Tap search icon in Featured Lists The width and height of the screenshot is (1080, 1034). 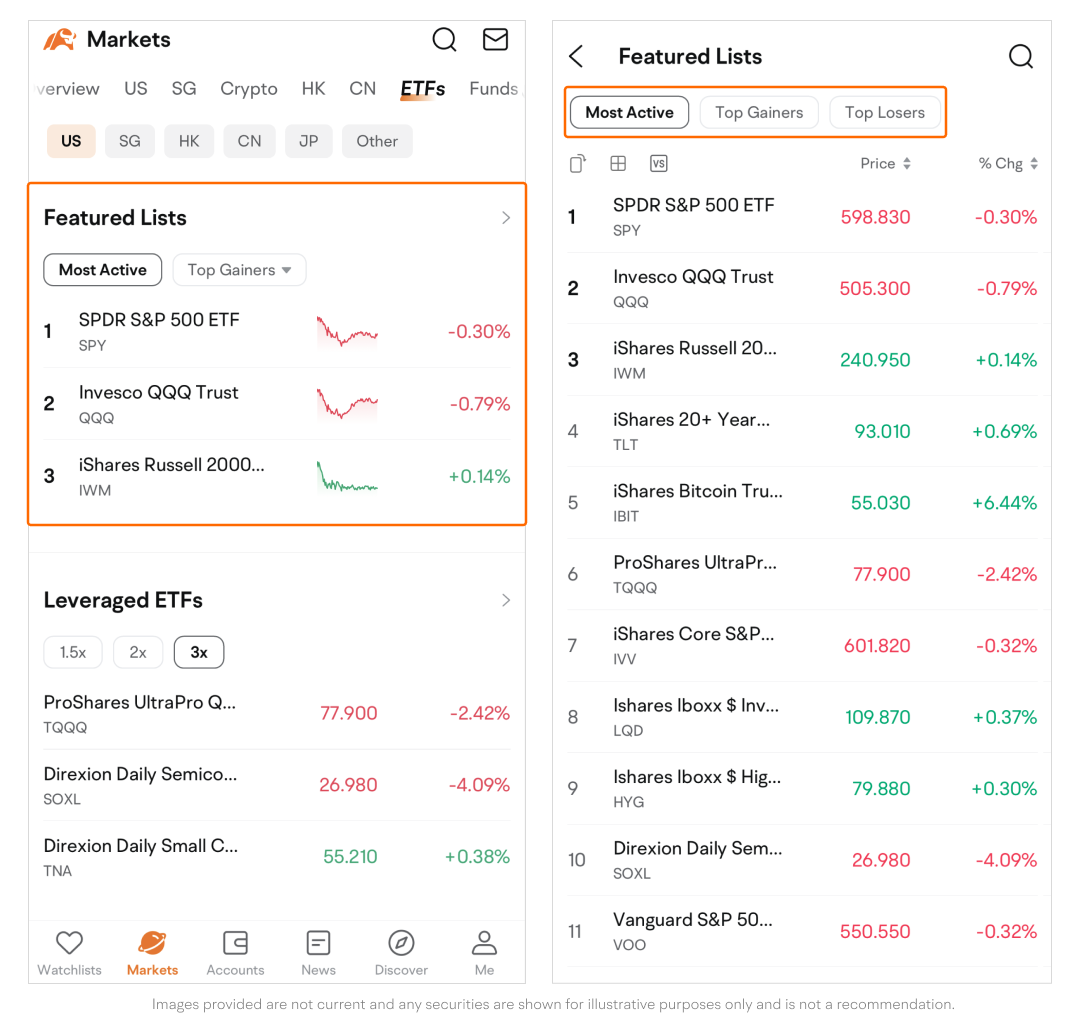click(1020, 57)
